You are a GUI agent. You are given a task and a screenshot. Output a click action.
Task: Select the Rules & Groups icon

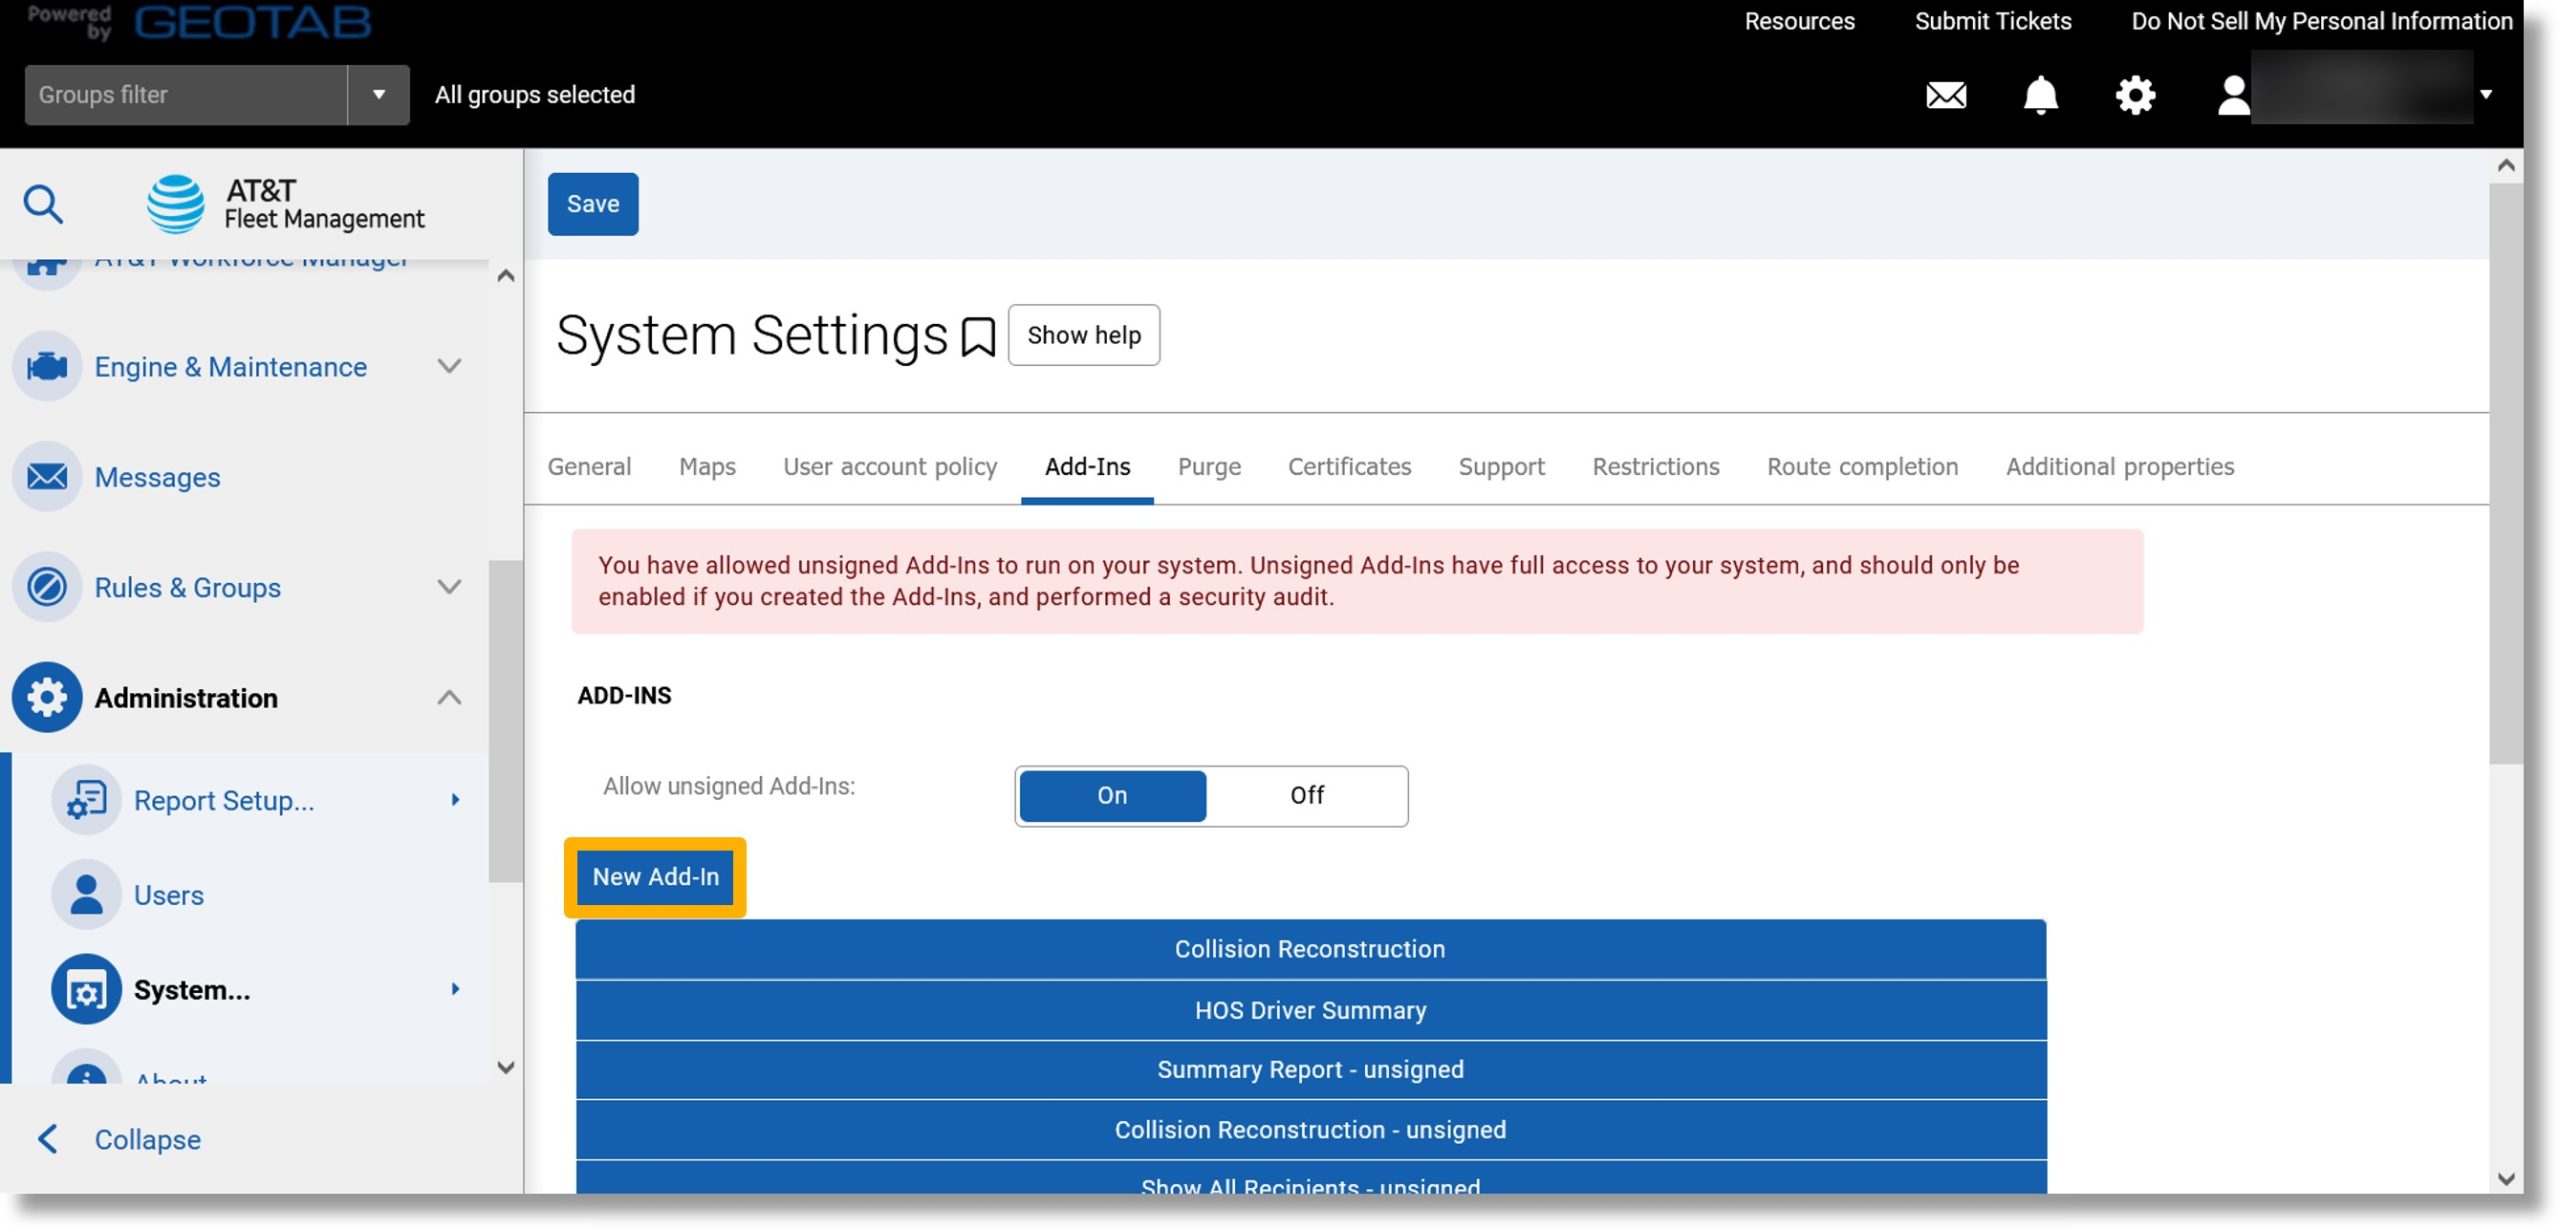(46, 586)
